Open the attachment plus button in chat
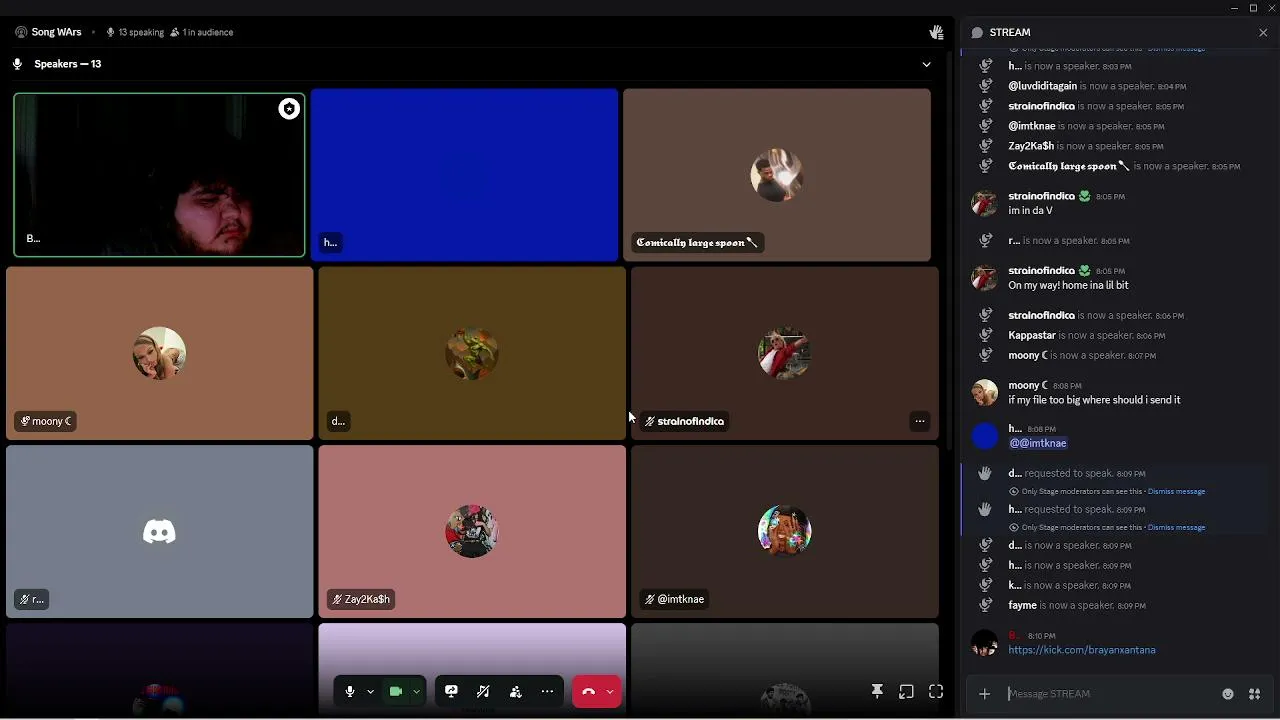The width and height of the screenshot is (1280, 720). 985,694
